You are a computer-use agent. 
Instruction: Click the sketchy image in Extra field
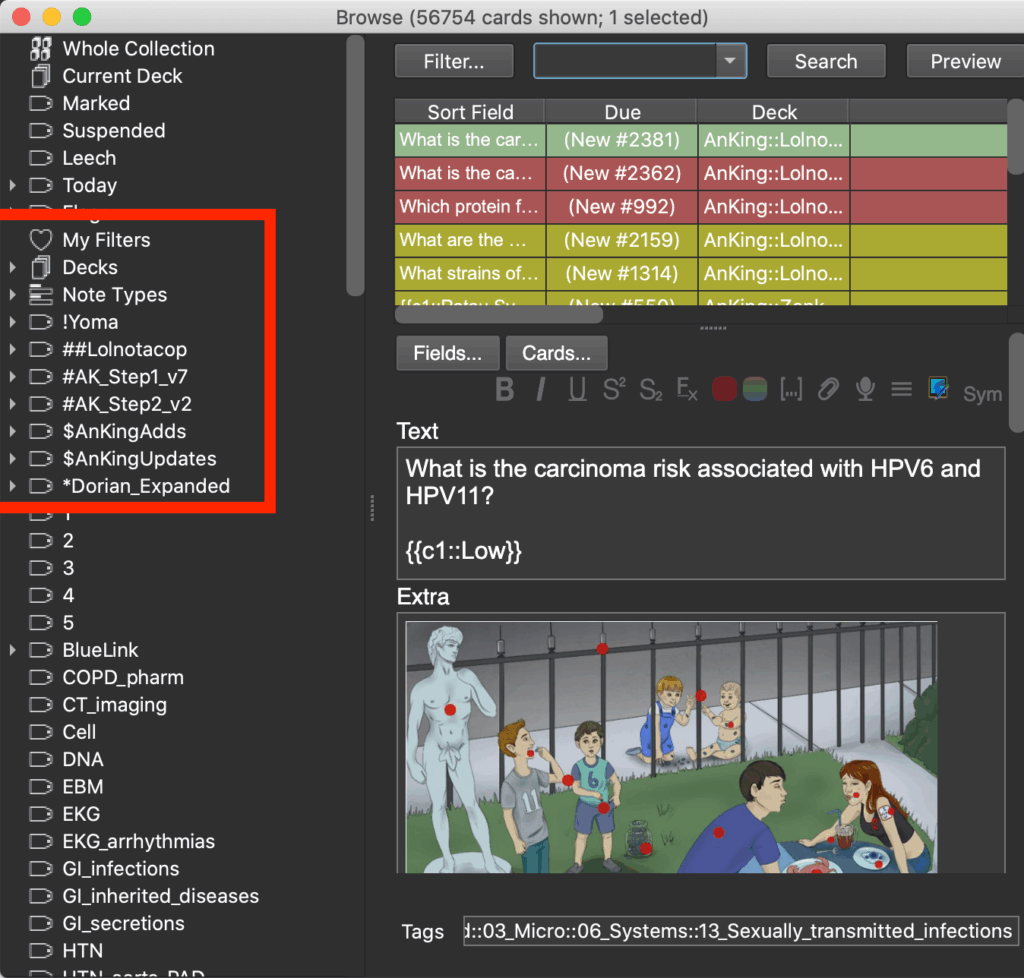(x=671, y=747)
